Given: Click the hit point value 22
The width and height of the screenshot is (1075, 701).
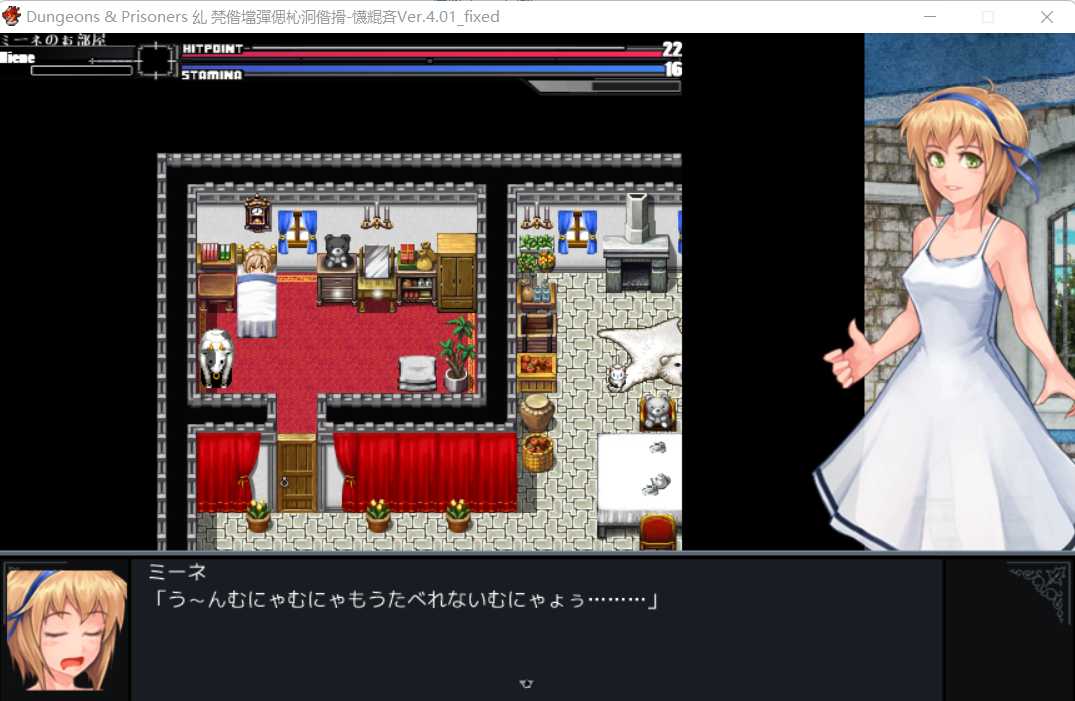Looking at the screenshot, I should coord(672,49).
